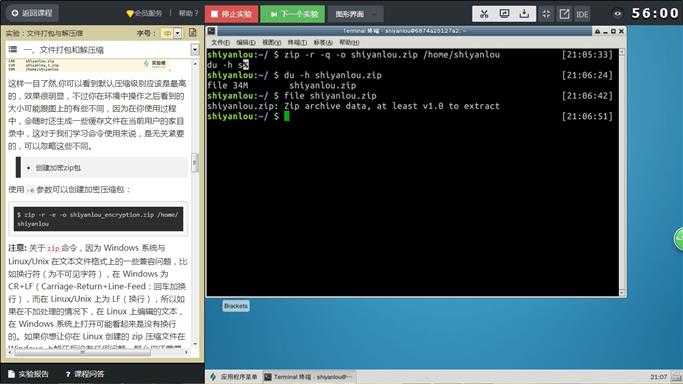Click the fullscreen shrink arrows icon
This screenshot has height=384, width=683.
click(x=546, y=14)
